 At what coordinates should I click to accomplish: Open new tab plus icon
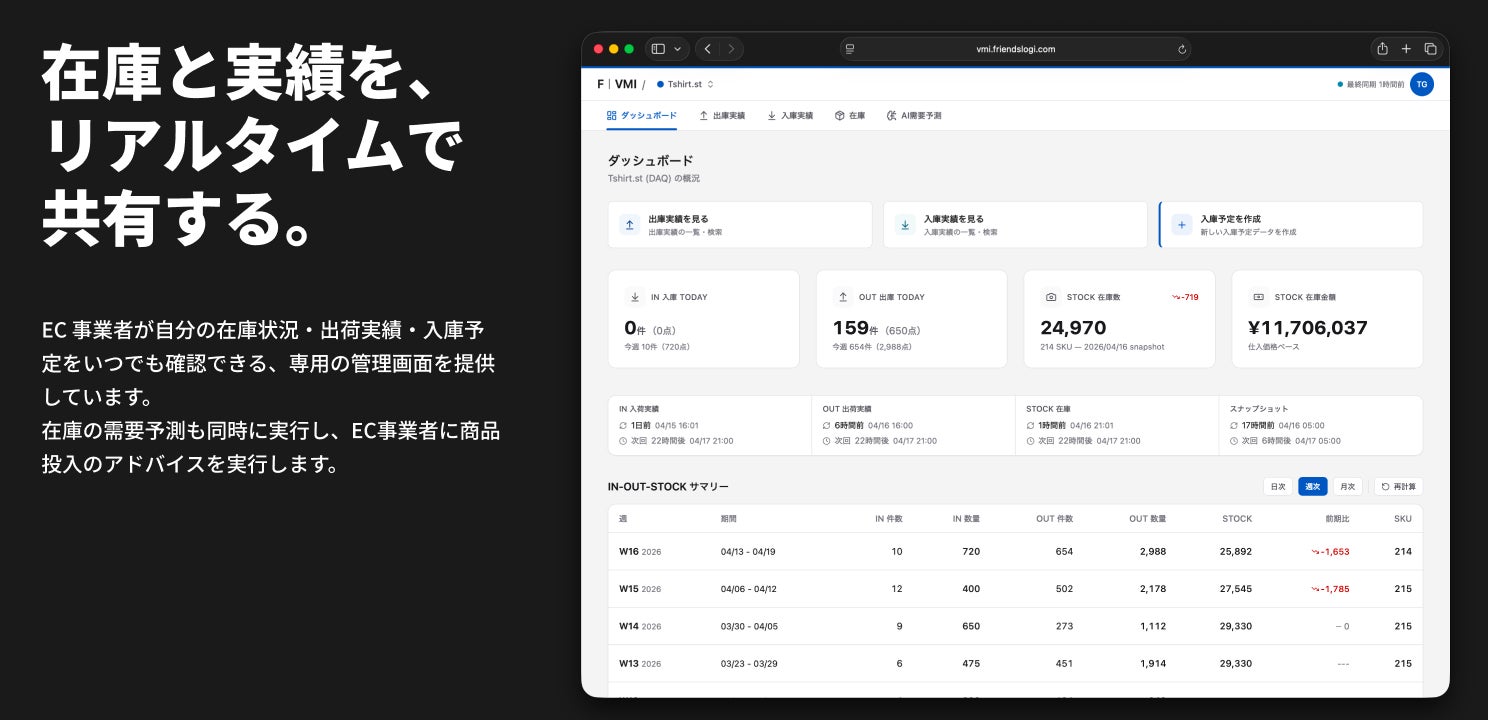click(x=1406, y=48)
